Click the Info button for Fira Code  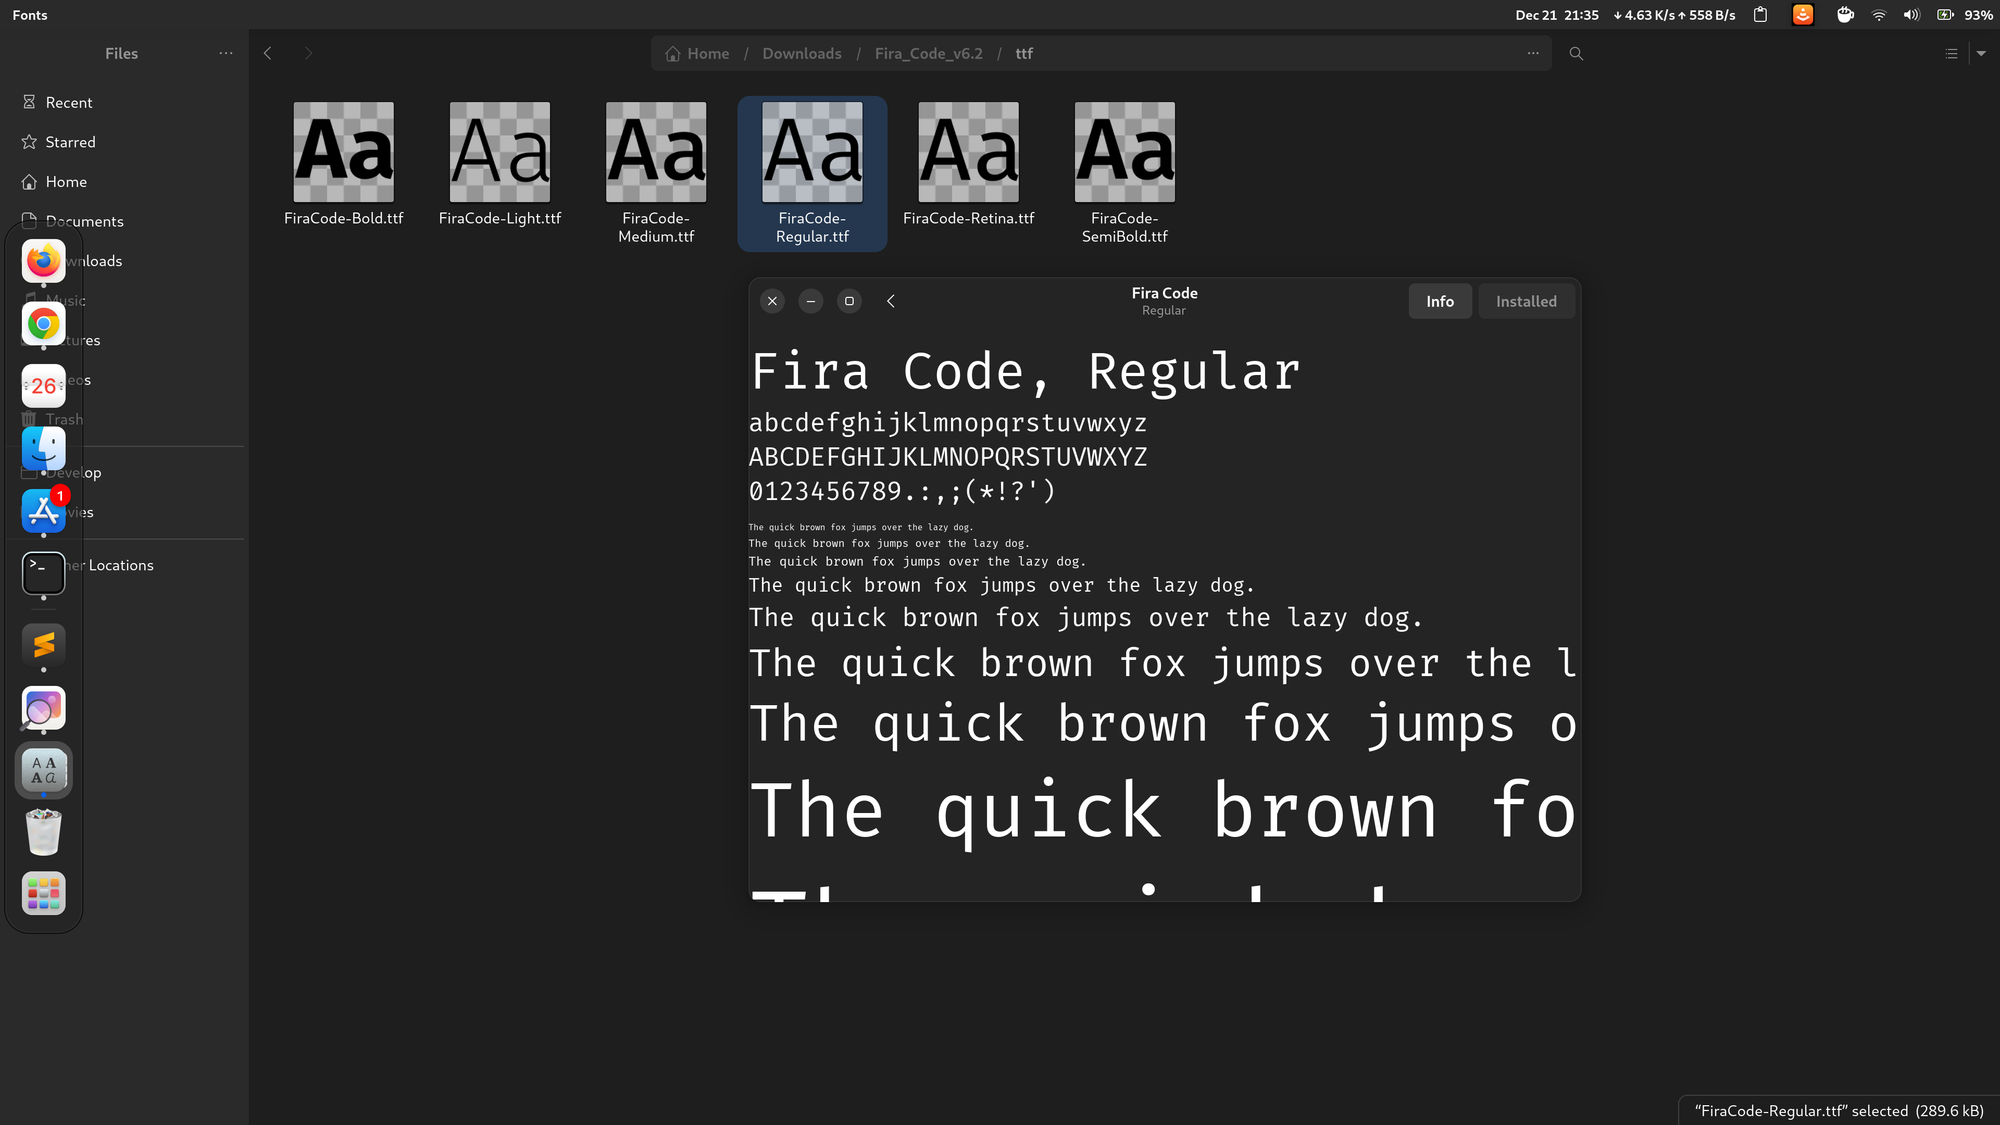[x=1440, y=301]
